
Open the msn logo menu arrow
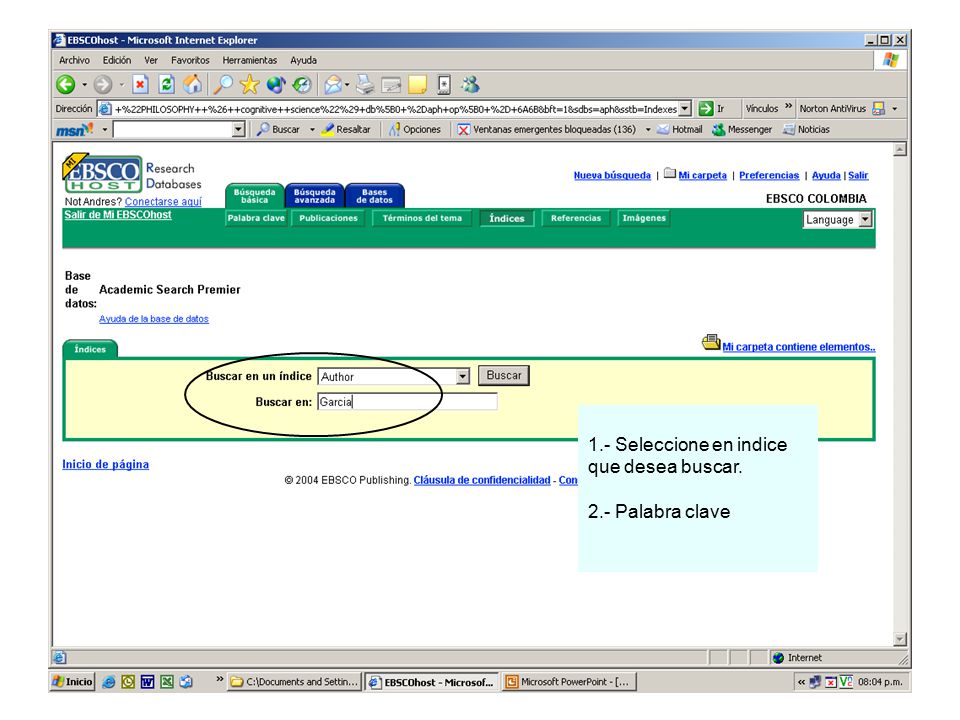(x=105, y=130)
